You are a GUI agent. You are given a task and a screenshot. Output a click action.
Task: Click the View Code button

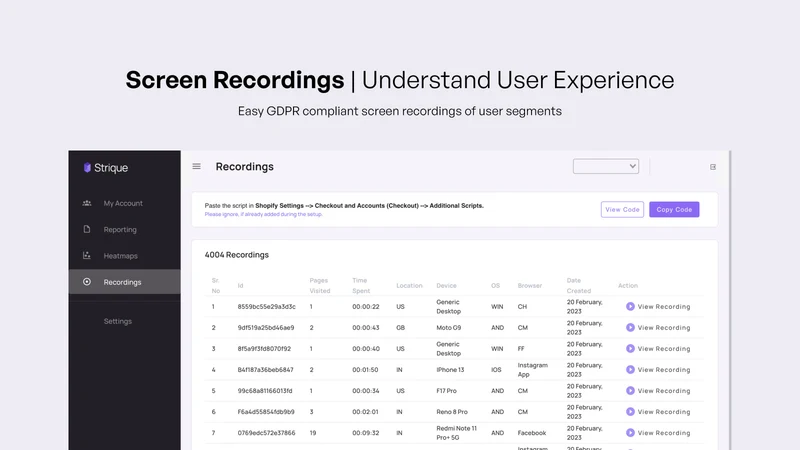pyautogui.click(x=622, y=209)
